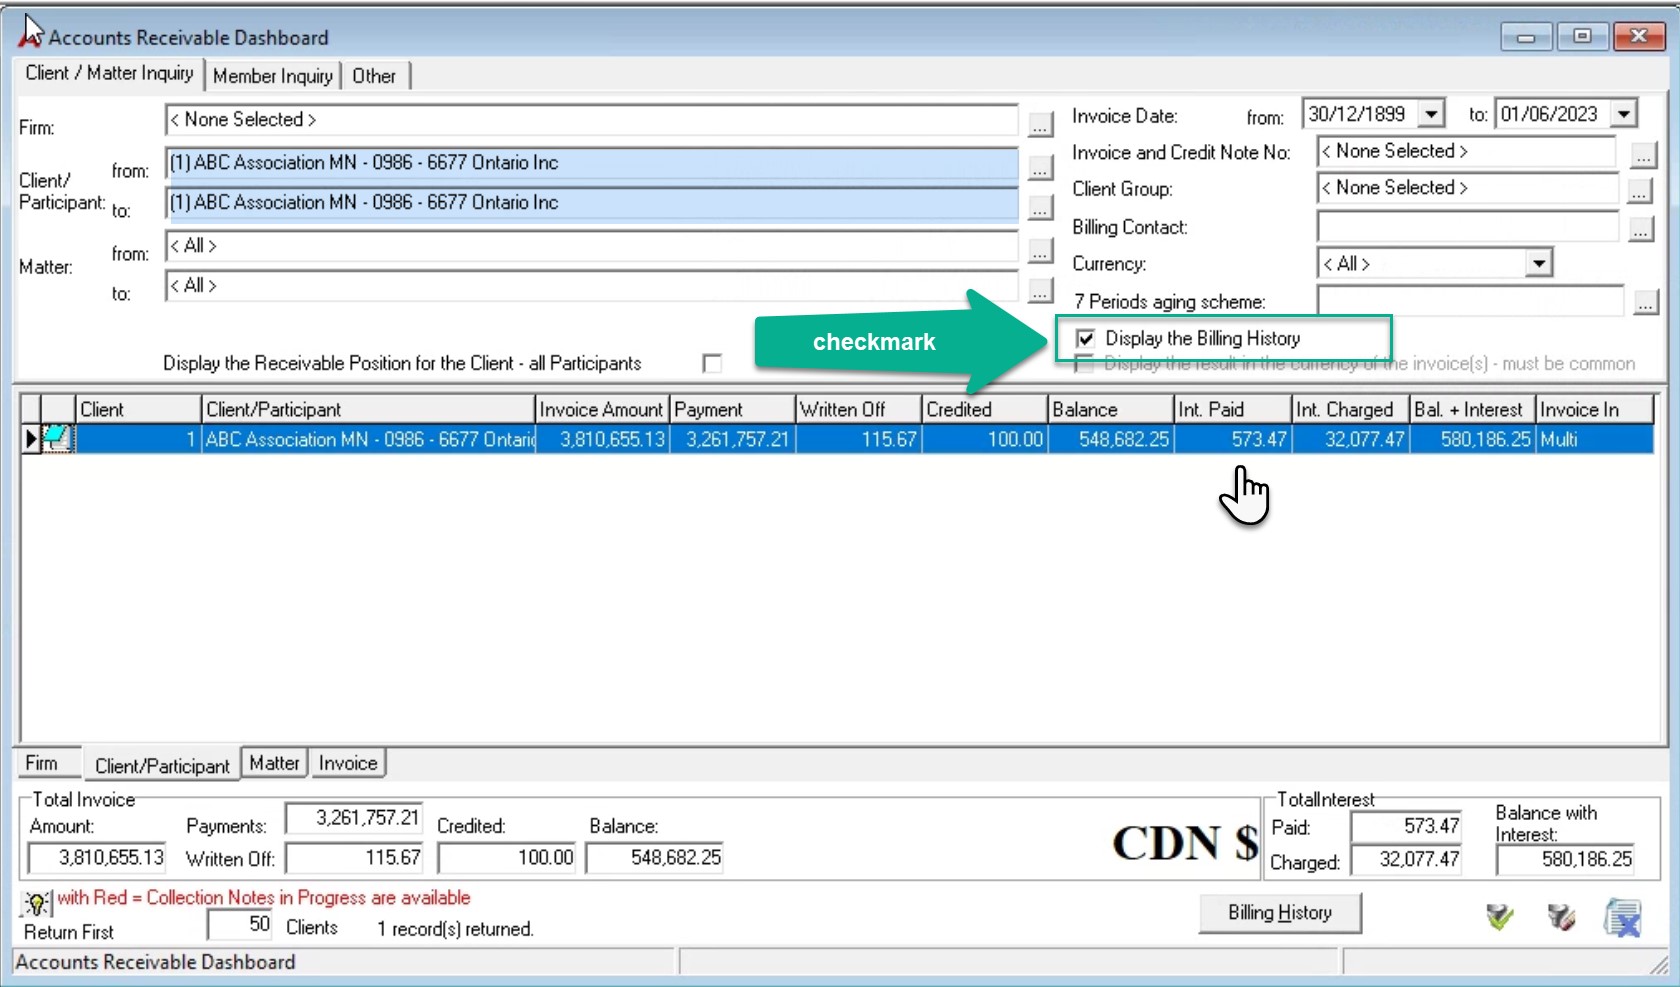1680x987 pixels.
Task: Open the Matter to lookup ellipsis button
Action: click(x=1040, y=290)
